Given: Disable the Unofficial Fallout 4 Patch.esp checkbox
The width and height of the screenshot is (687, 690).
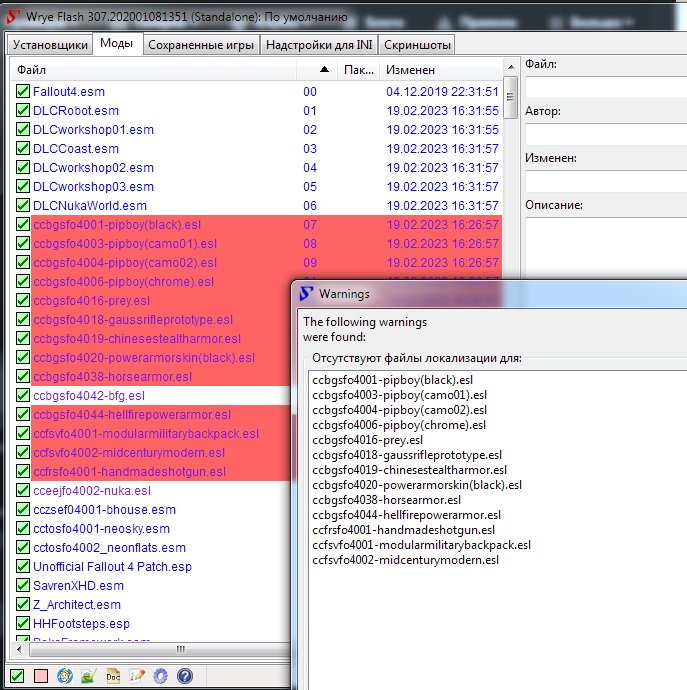Looking at the screenshot, I should tap(23, 567).
